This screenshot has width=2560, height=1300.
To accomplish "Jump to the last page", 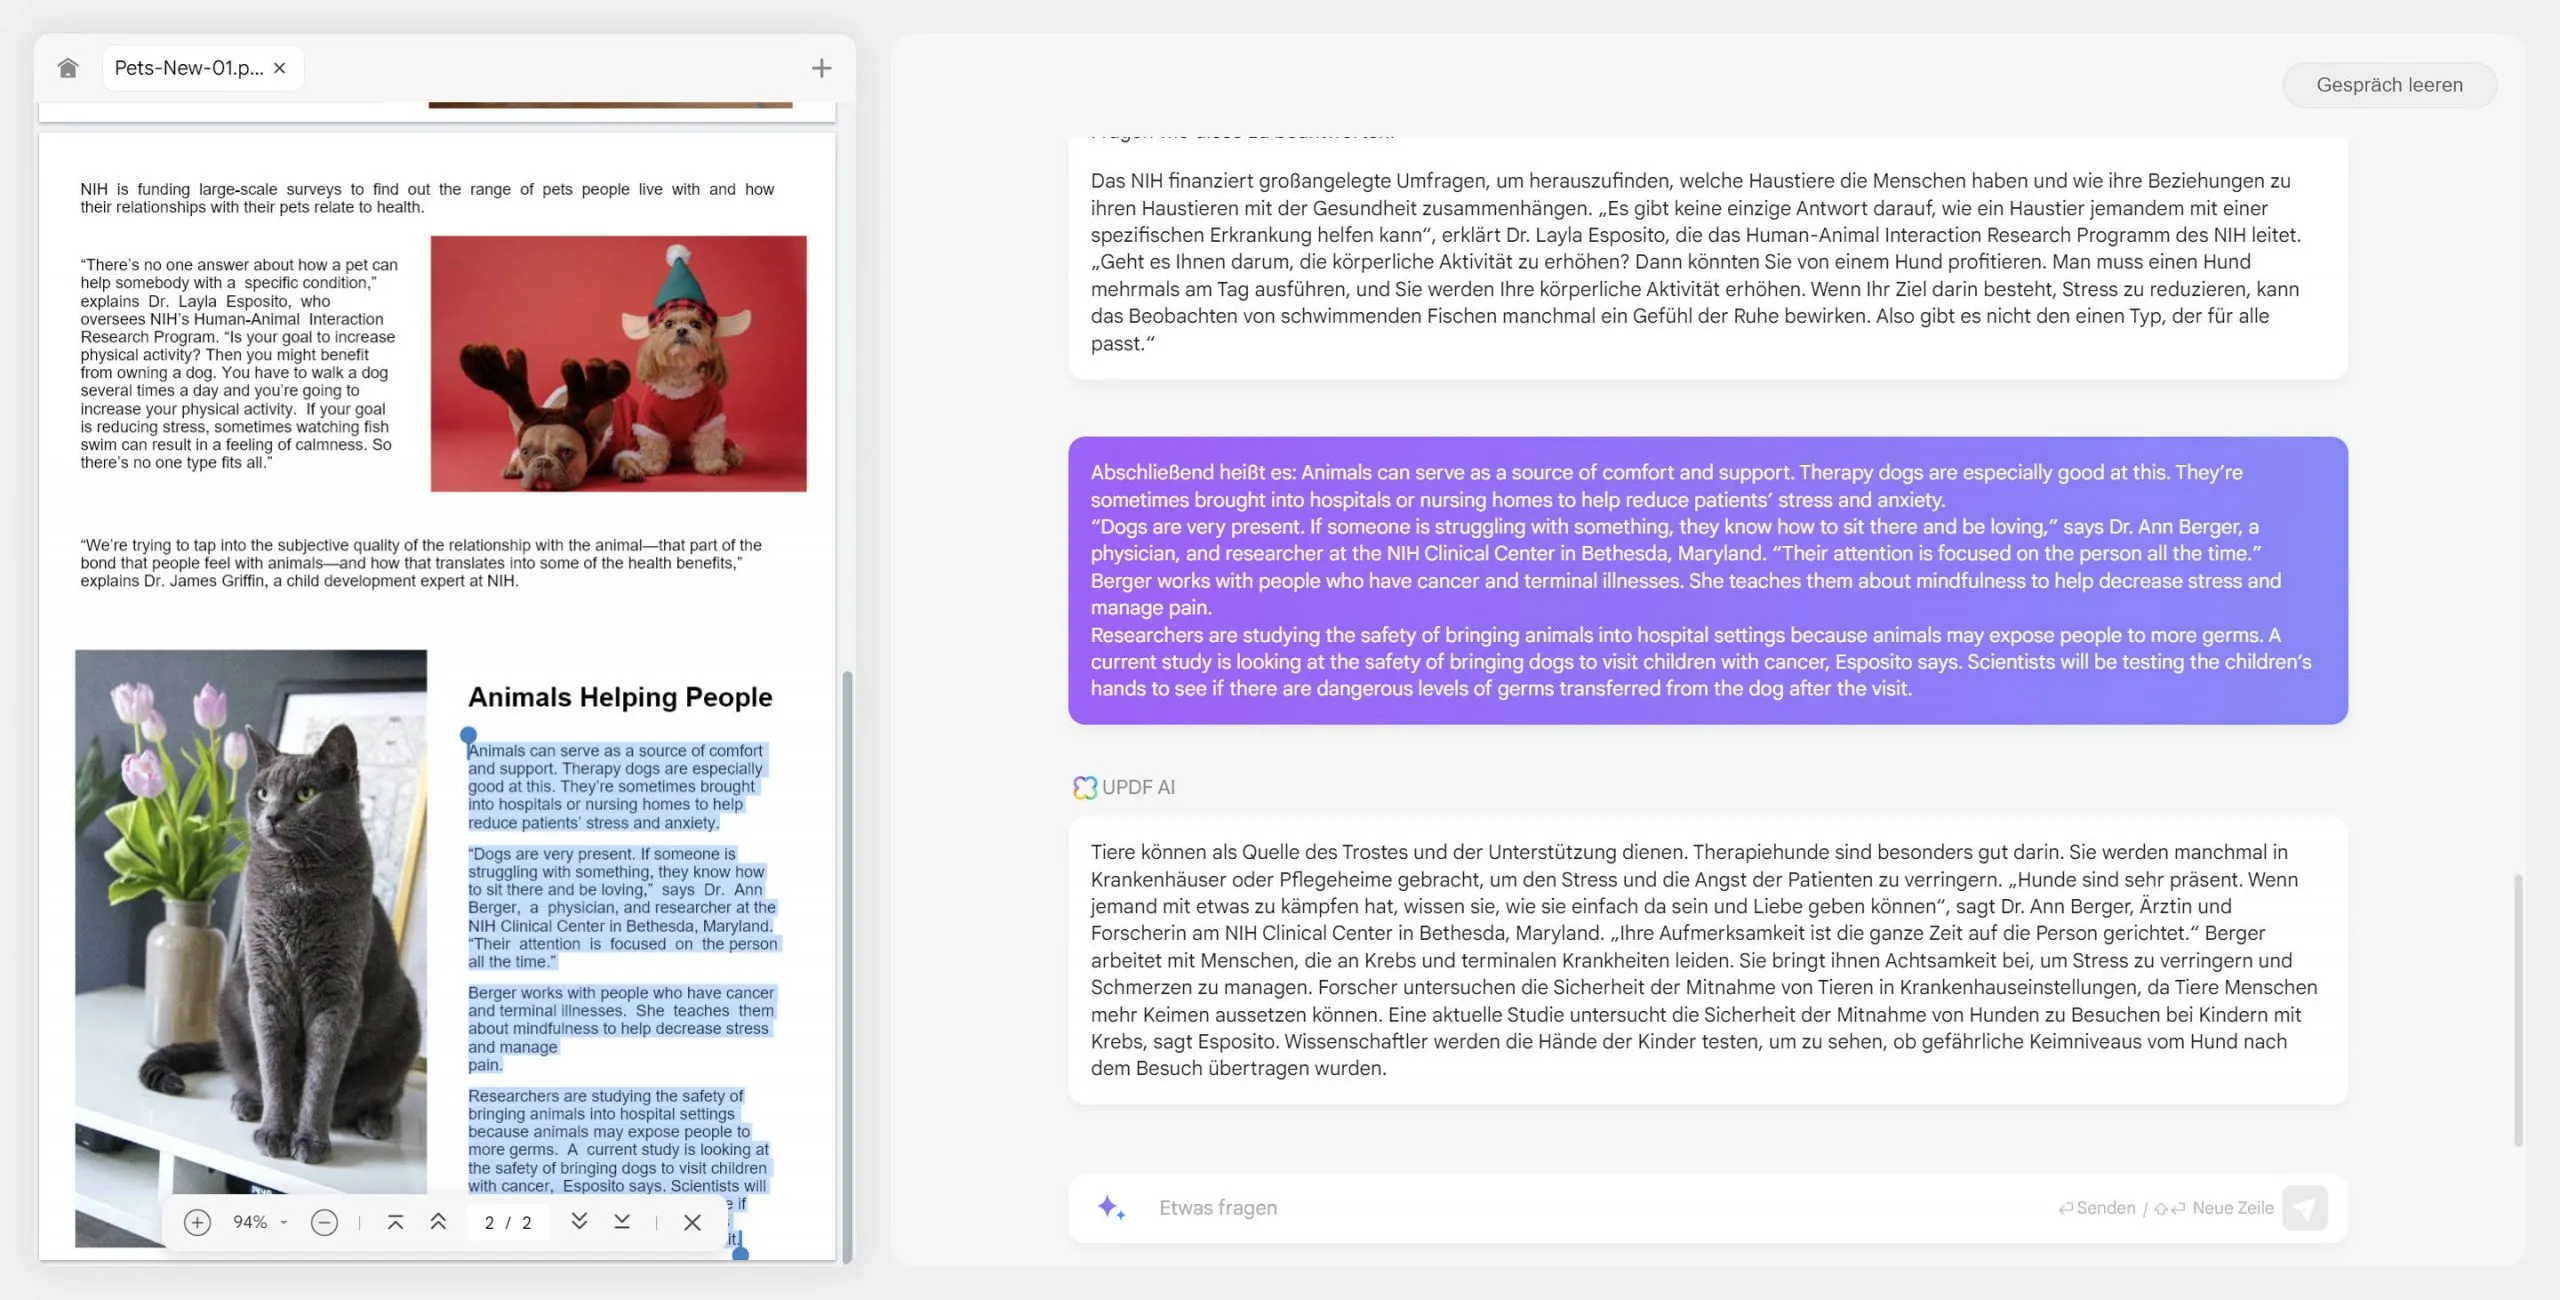I will click(x=622, y=1222).
